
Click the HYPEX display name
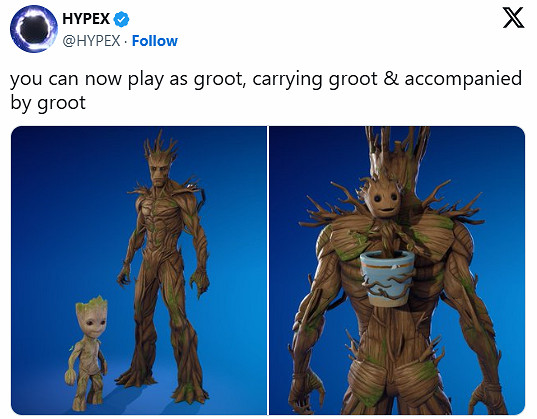[x=86, y=19]
